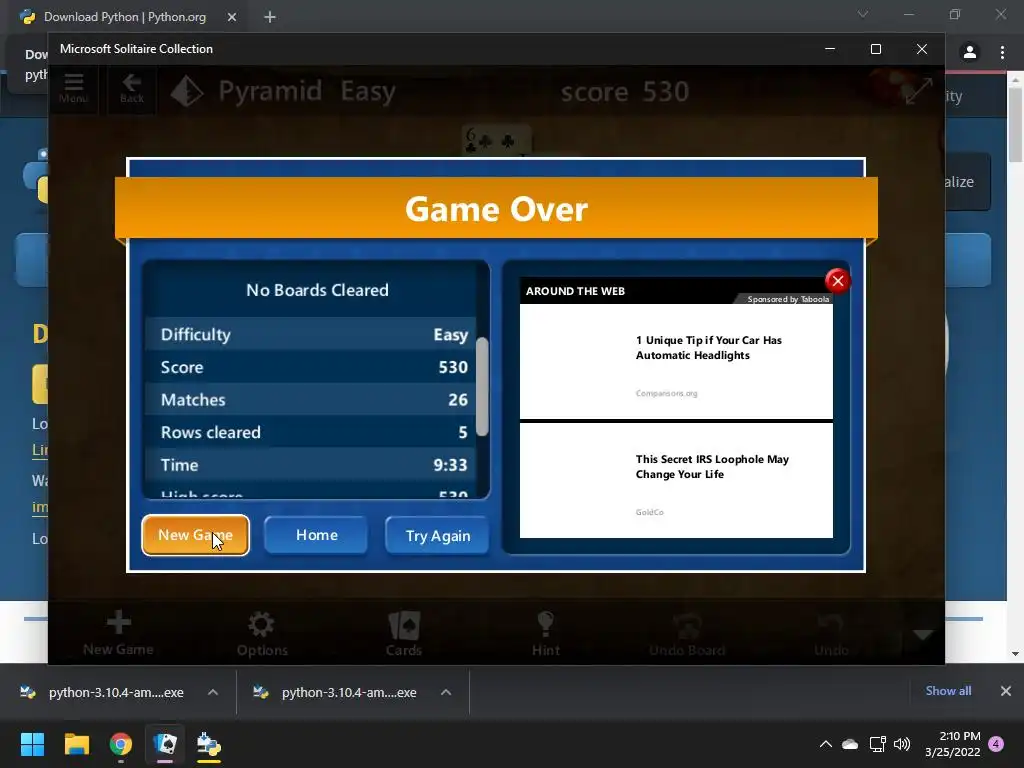Screen dimensions: 1024x768
Task: Open the Options gear icon
Action: (262, 633)
